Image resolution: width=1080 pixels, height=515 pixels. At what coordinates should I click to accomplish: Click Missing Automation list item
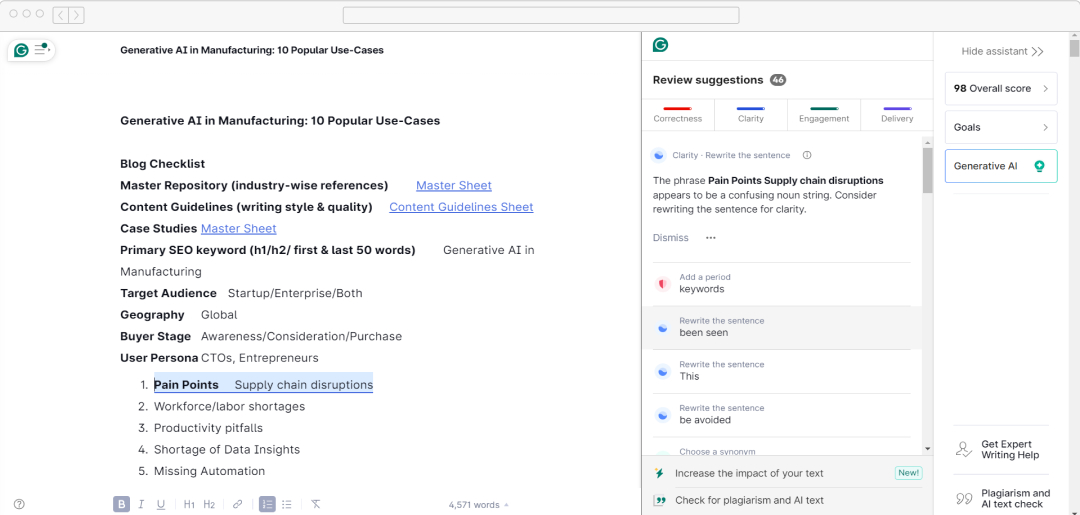pos(209,471)
